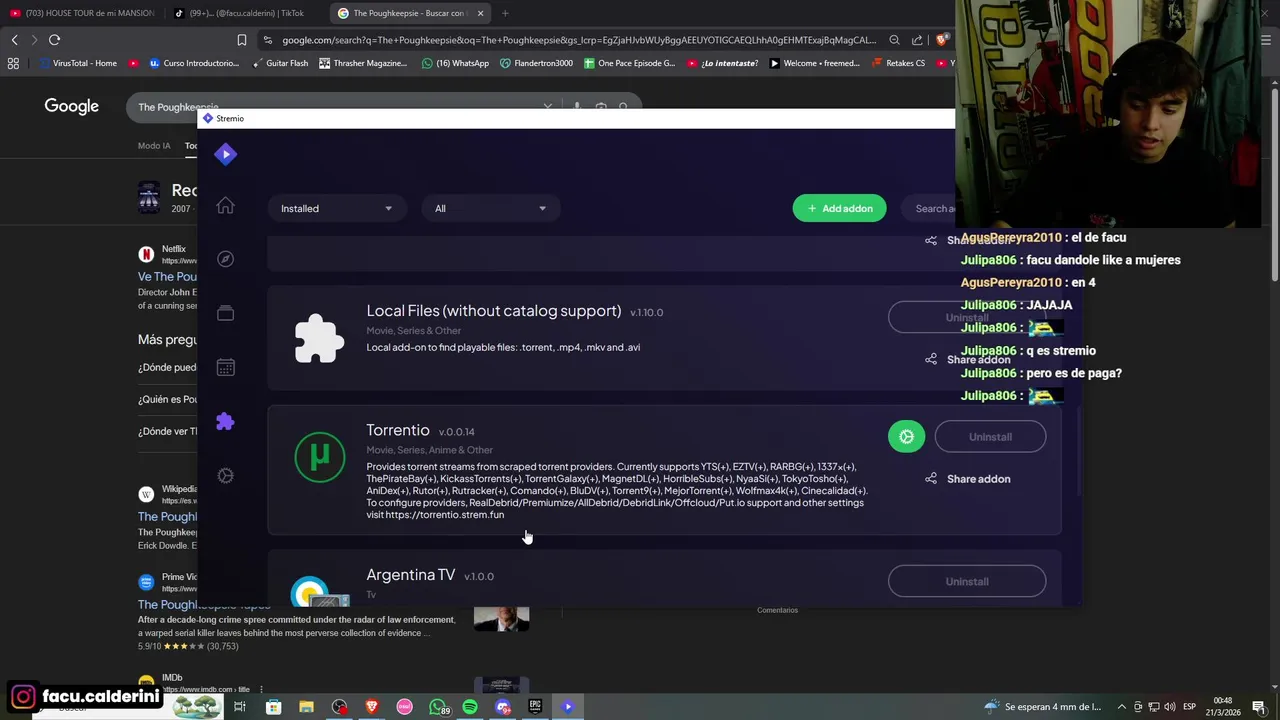The image size is (1280, 720).
Task: Click the zoom magnifier in address bar
Action: click(894, 40)
